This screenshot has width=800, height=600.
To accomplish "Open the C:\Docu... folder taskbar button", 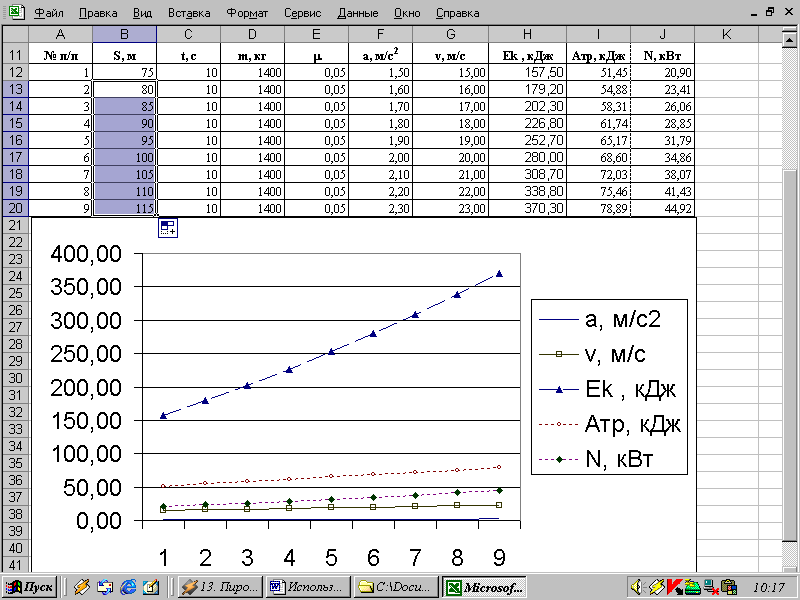I will 396,586.
